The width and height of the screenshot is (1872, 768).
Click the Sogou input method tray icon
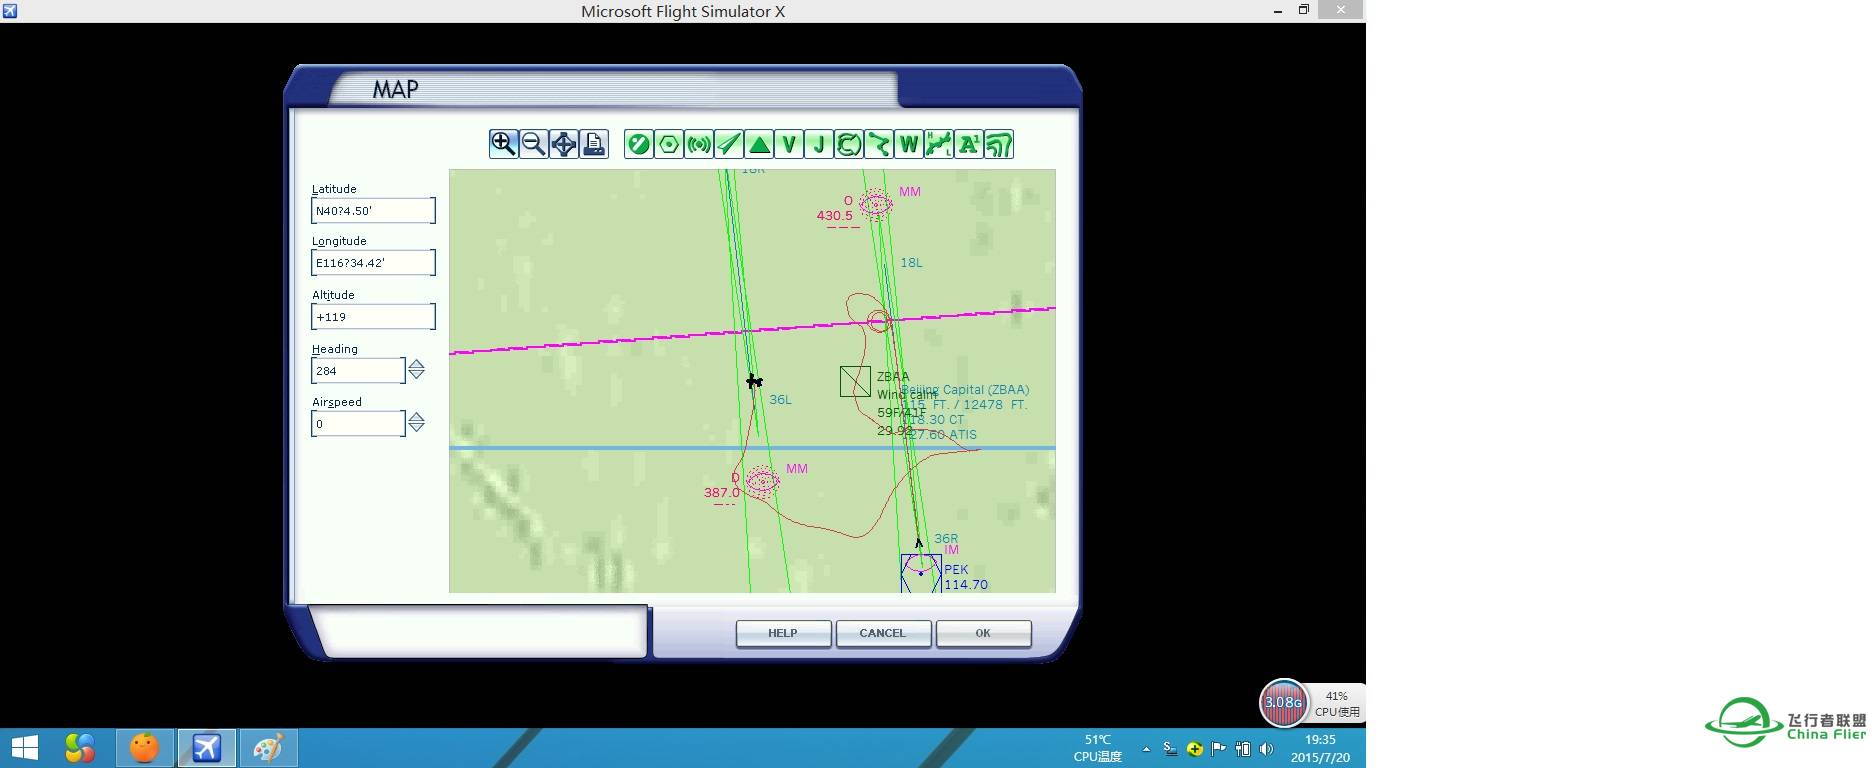point(1170,748)
